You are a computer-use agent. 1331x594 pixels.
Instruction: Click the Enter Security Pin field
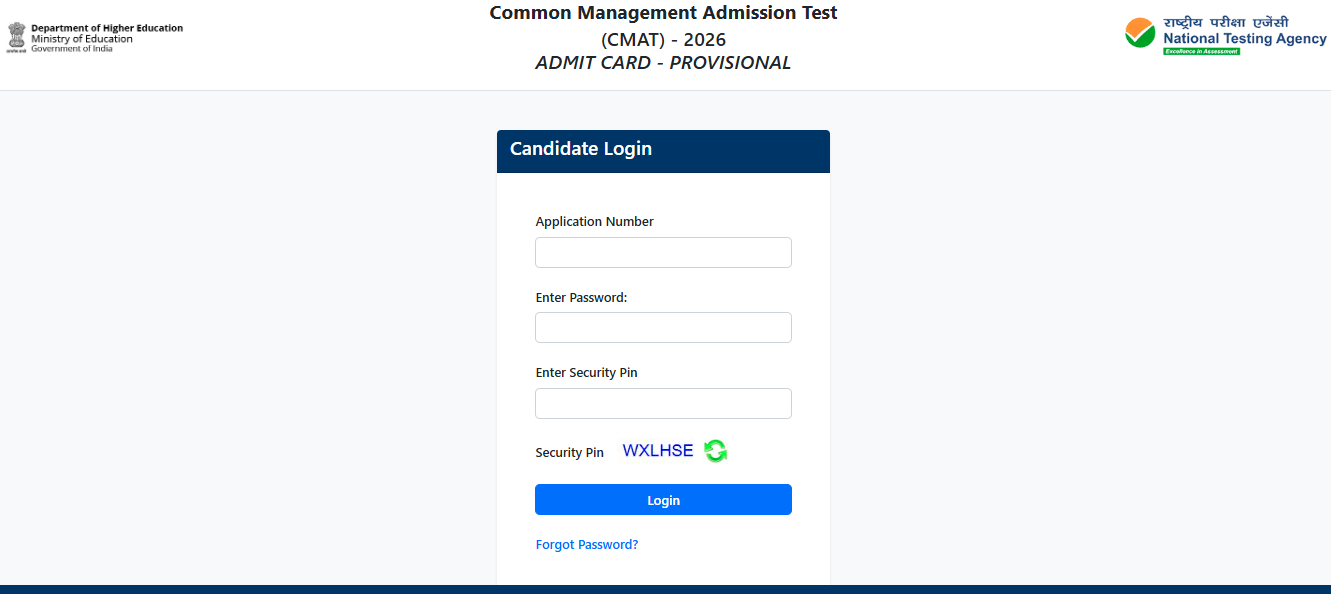(663, 404)
